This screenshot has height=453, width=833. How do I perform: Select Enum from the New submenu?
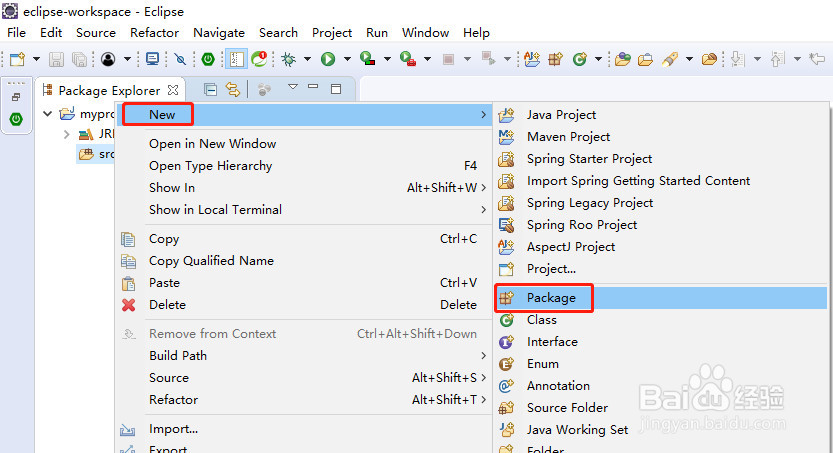[x=662, y=364]
